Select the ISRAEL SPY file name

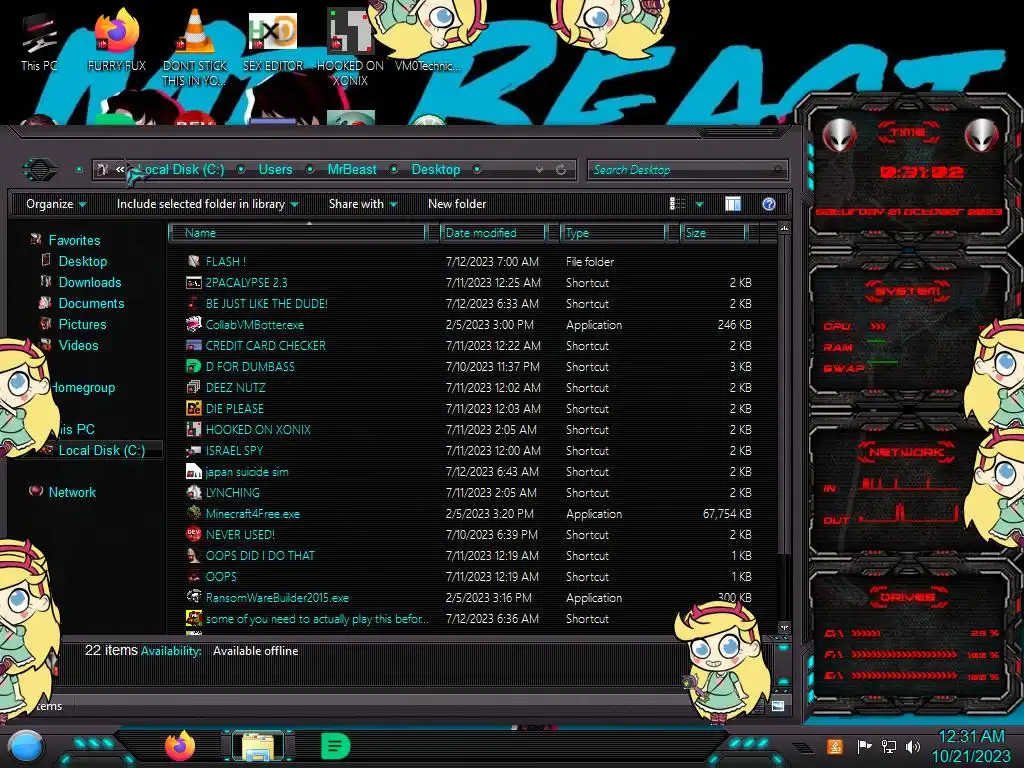(234, 451)
